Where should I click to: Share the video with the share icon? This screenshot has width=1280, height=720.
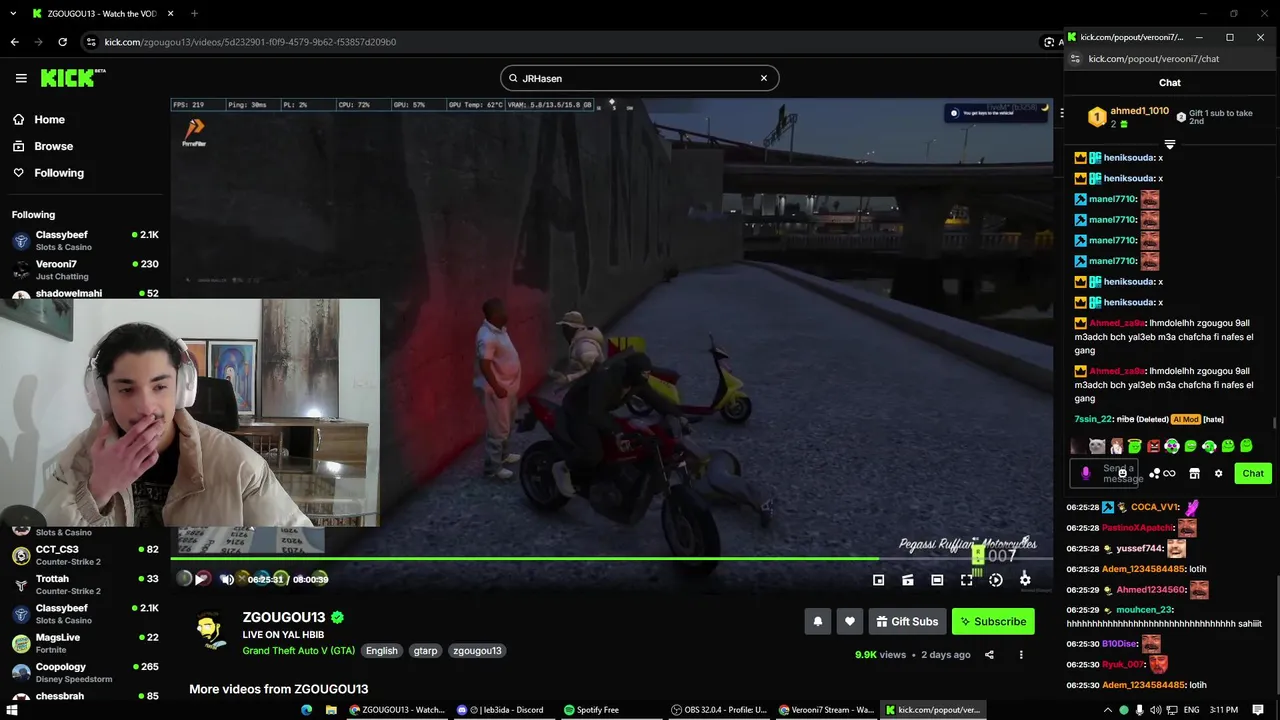tap(989, 655)
